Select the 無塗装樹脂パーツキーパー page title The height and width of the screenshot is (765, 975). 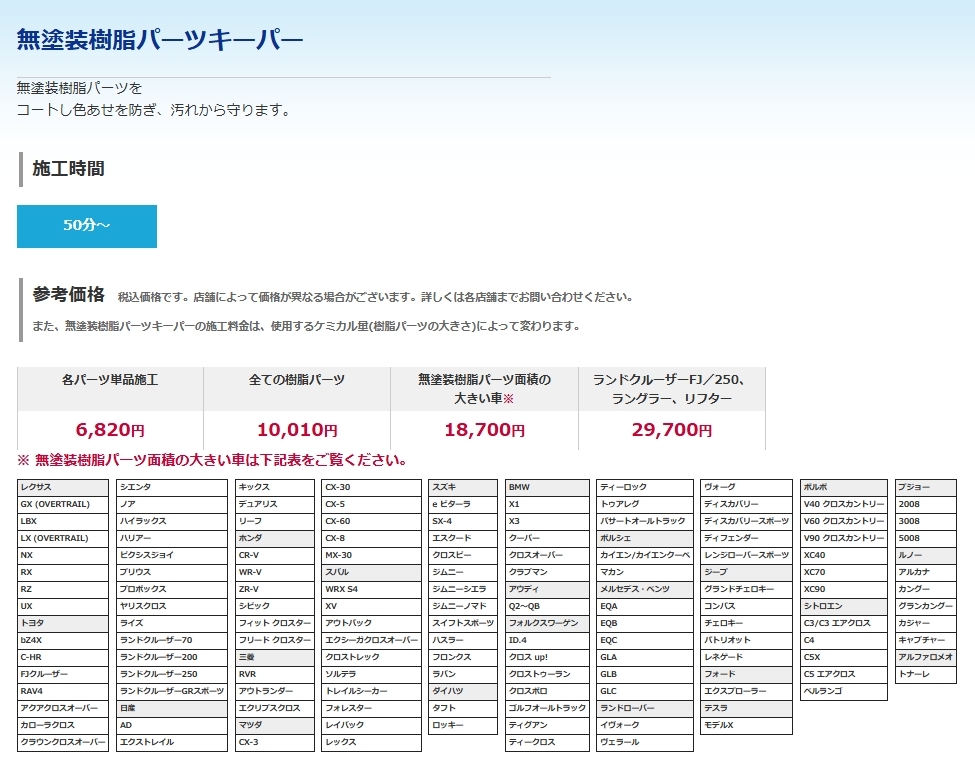[159, 40]
